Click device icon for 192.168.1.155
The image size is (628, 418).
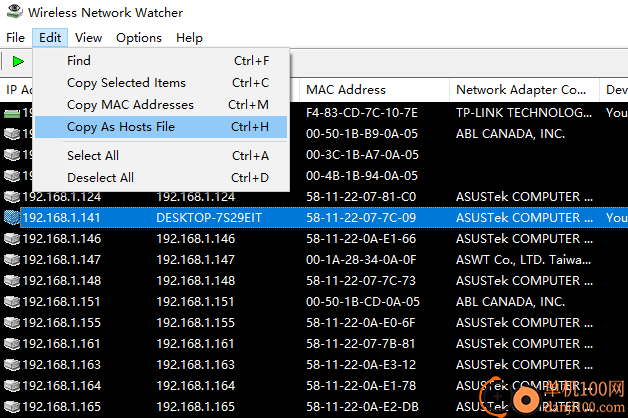click(x=12, y=323)
